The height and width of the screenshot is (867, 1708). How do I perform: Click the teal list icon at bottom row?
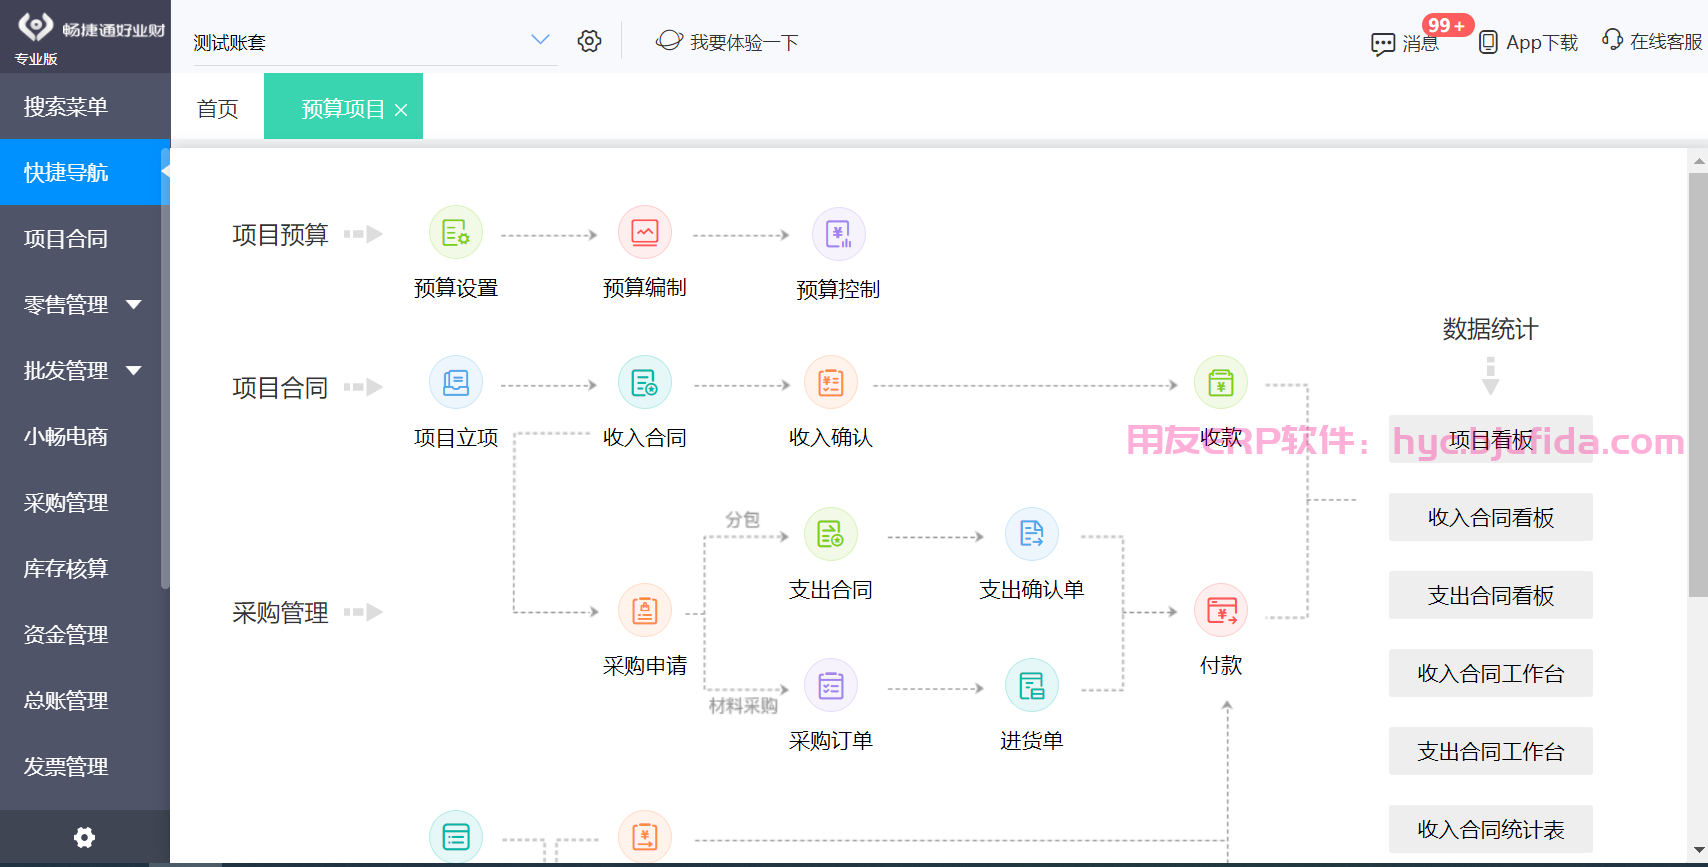pyautogui.click(x=456, y=837)
